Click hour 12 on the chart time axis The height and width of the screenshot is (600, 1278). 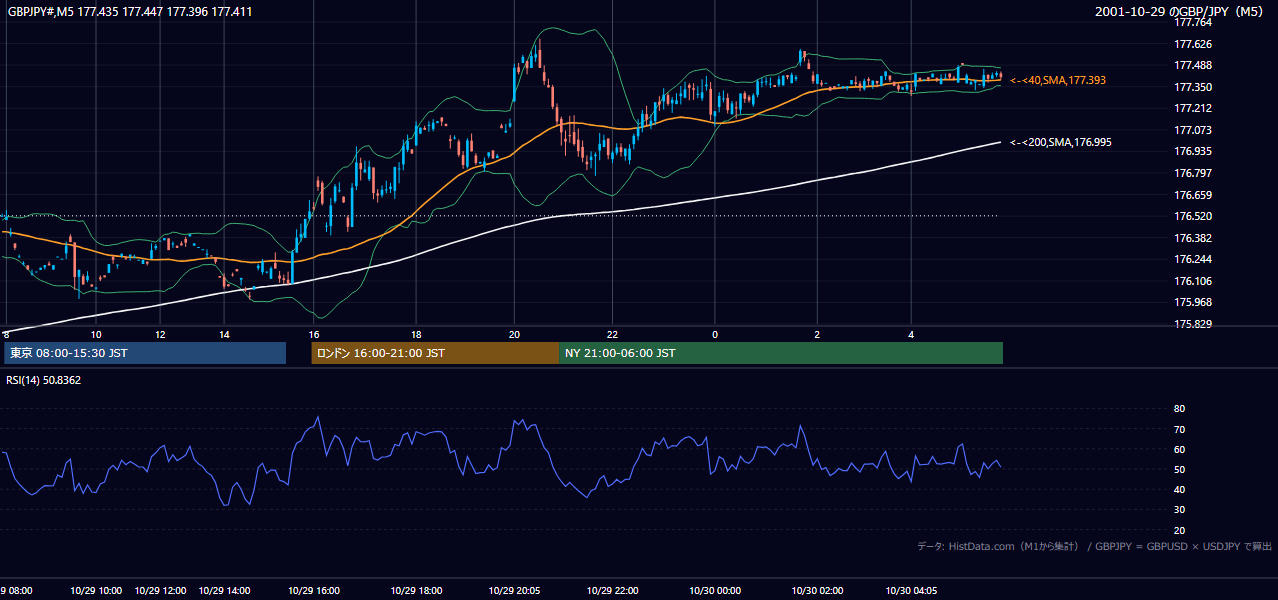pyautogui.click(x=161, y=334)
